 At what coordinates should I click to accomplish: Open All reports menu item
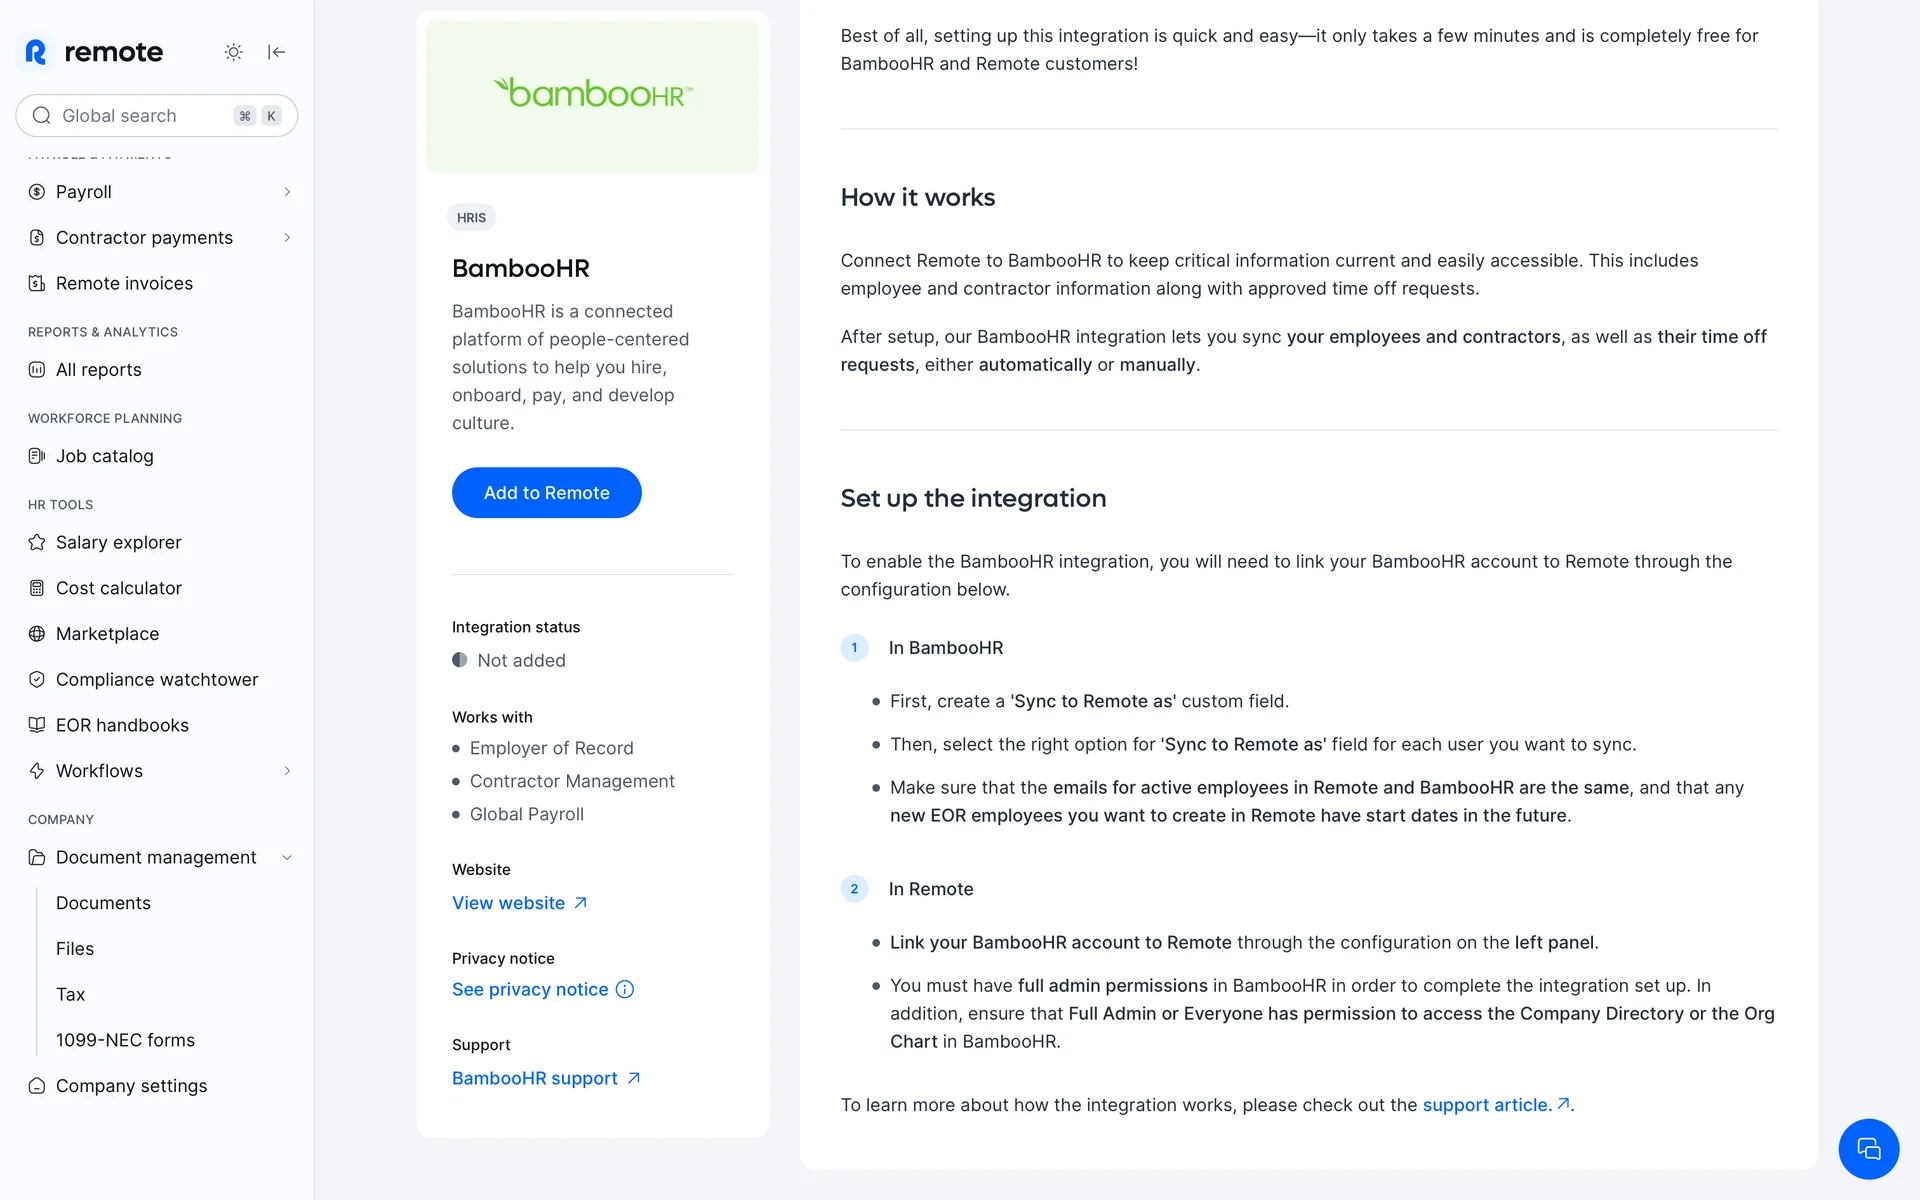coord(99,370)
